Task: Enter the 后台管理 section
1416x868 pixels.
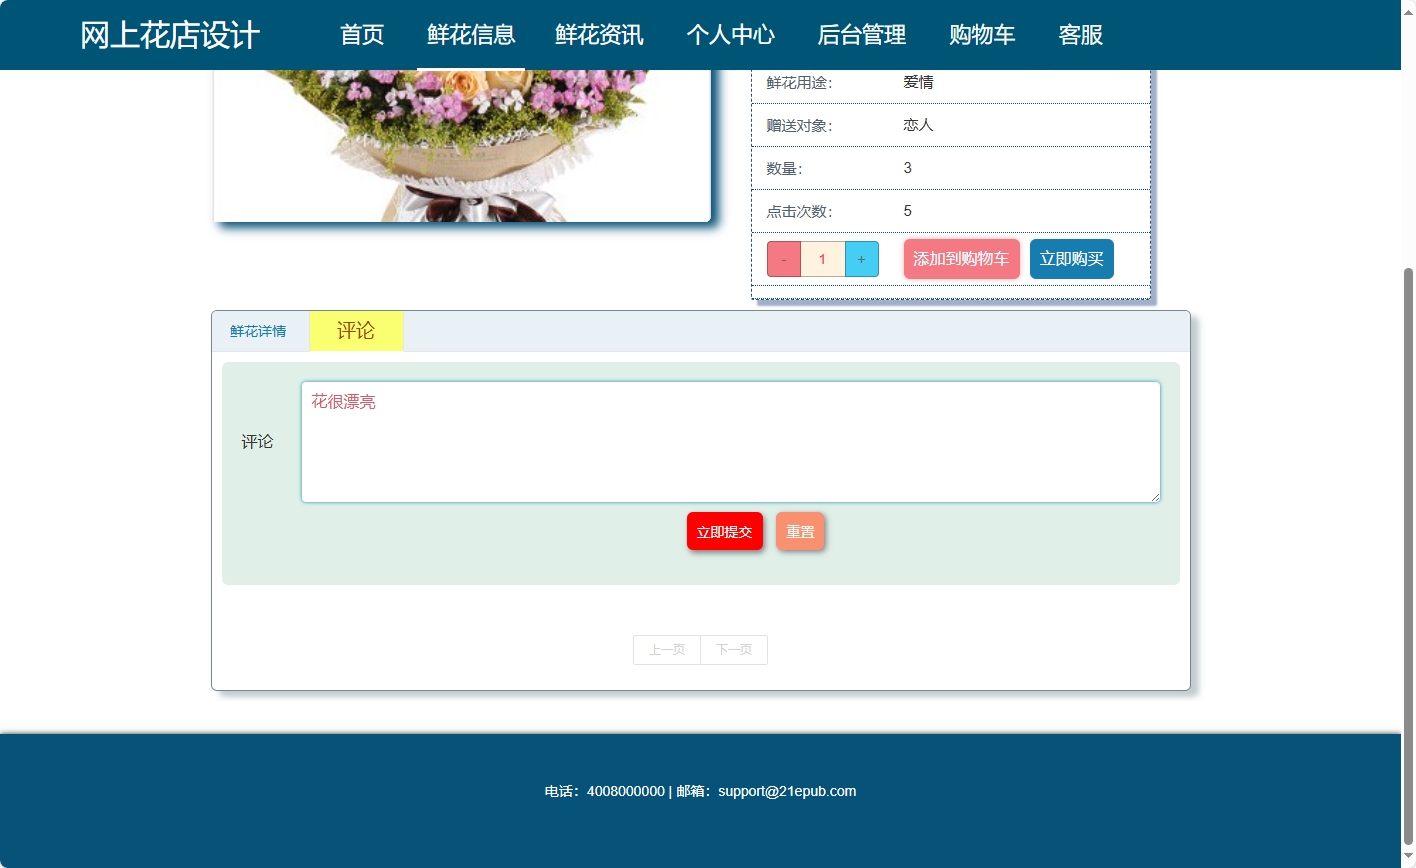Action: 861,35
